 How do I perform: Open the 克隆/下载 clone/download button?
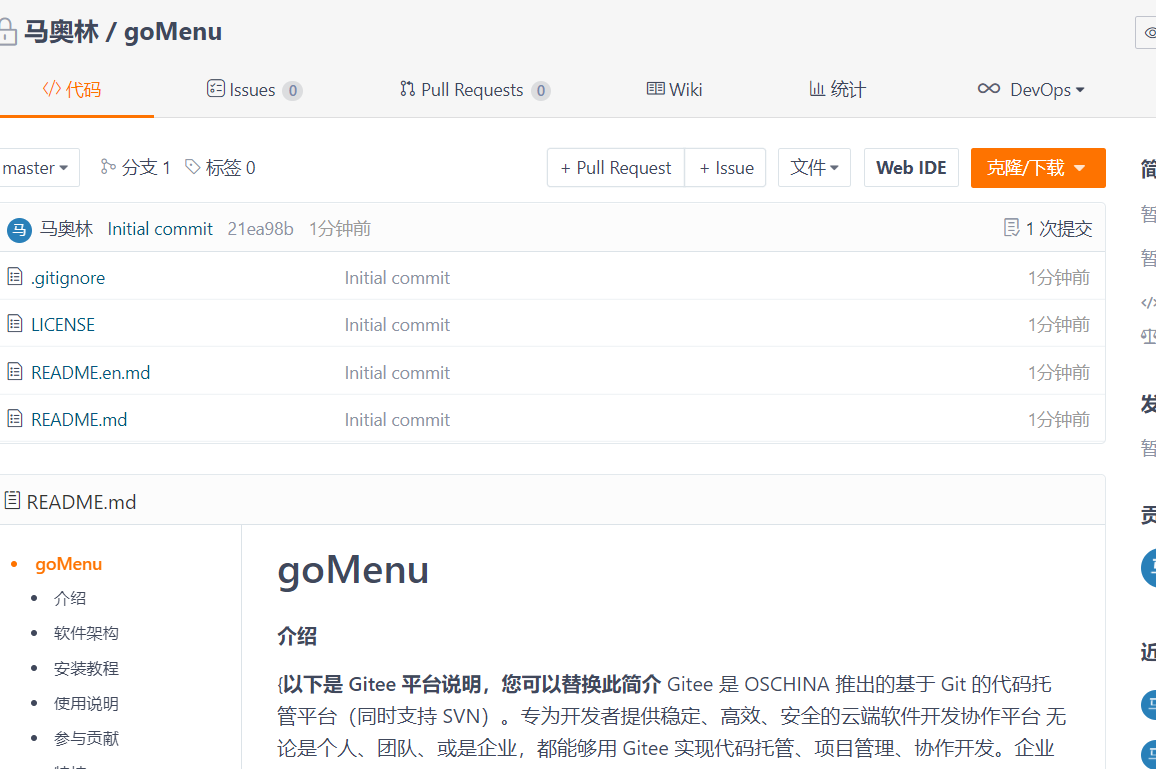pos(1037,168)
